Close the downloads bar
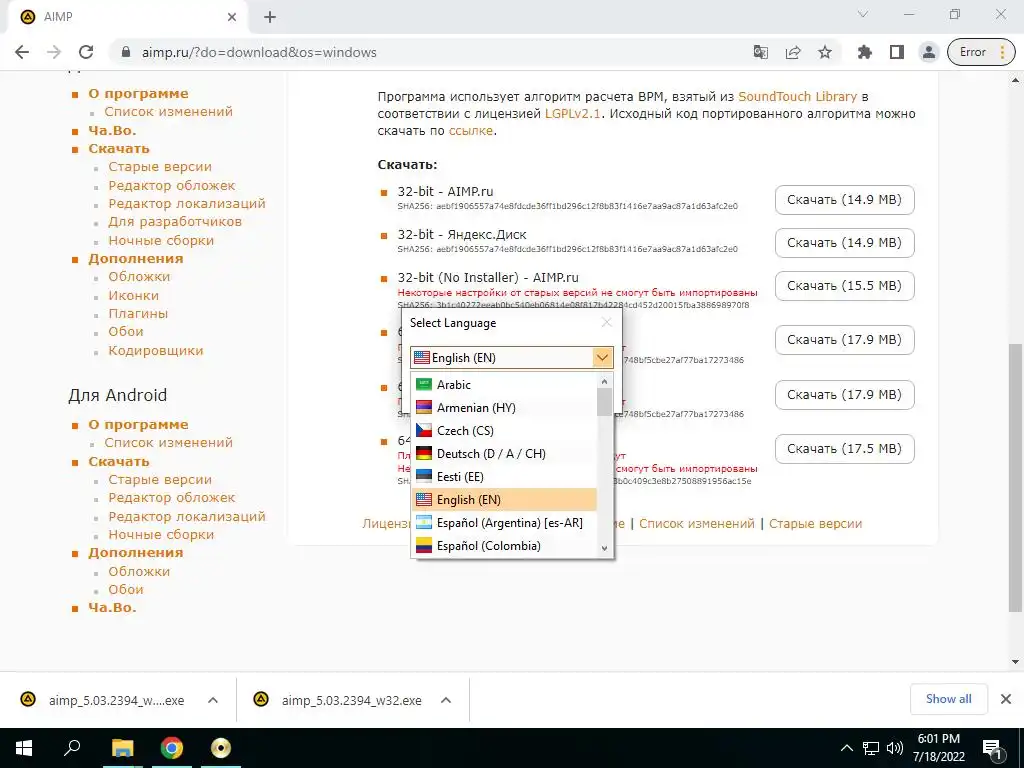1024x768 pixels. (1006, 699)
